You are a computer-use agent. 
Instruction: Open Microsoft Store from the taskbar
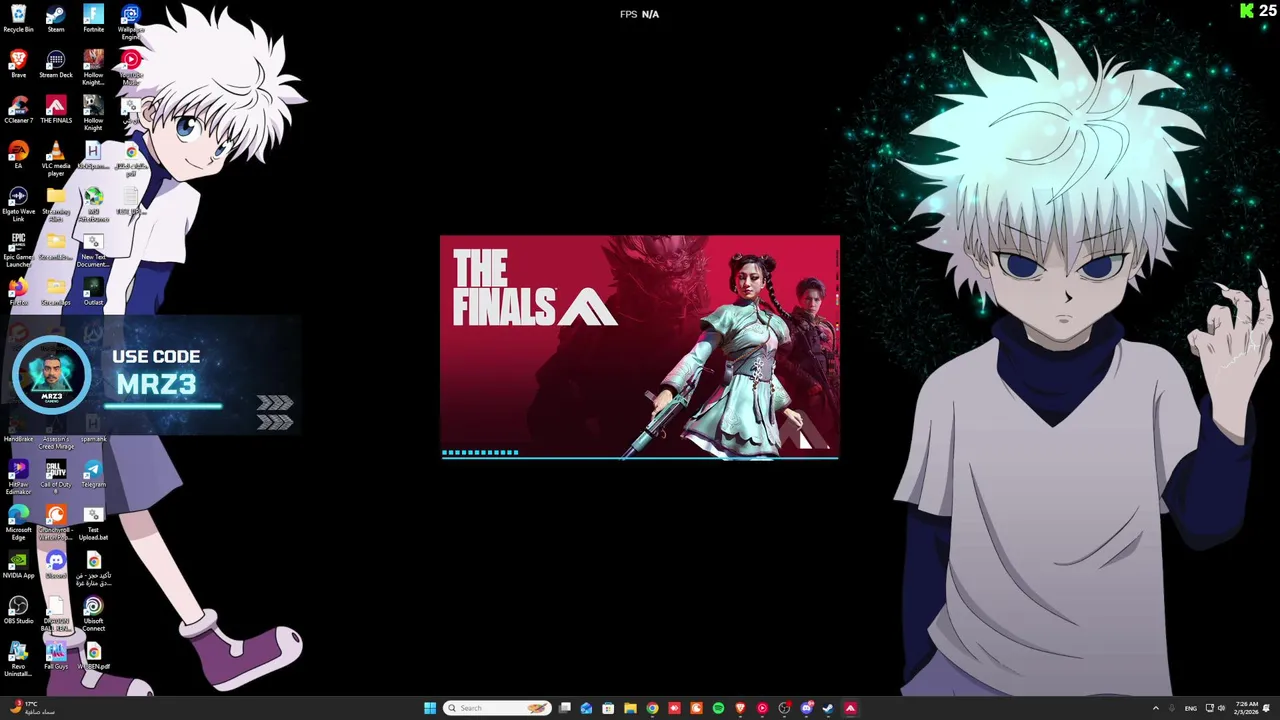(608, 708)
